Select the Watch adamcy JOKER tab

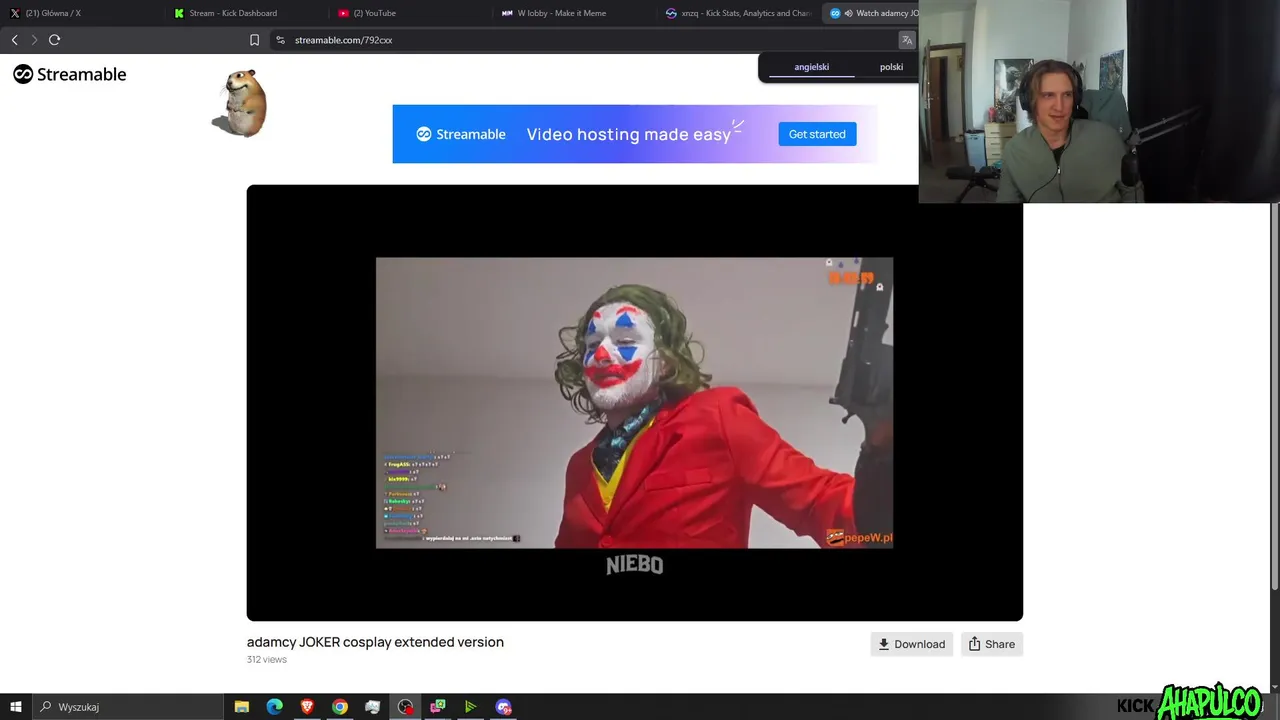tap(870, 13)
